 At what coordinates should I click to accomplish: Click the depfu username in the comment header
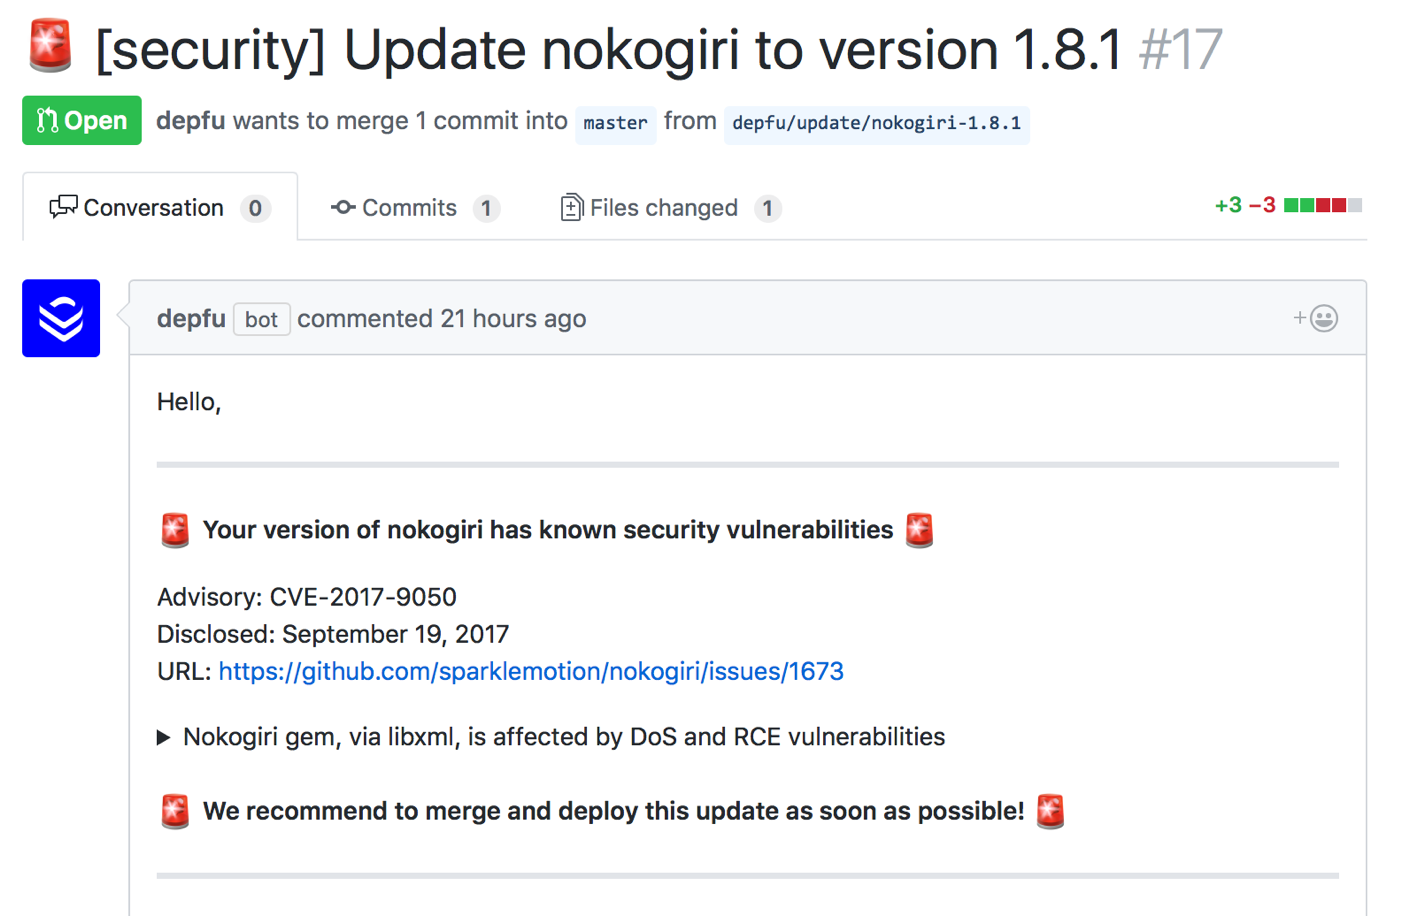pos(191,319)
